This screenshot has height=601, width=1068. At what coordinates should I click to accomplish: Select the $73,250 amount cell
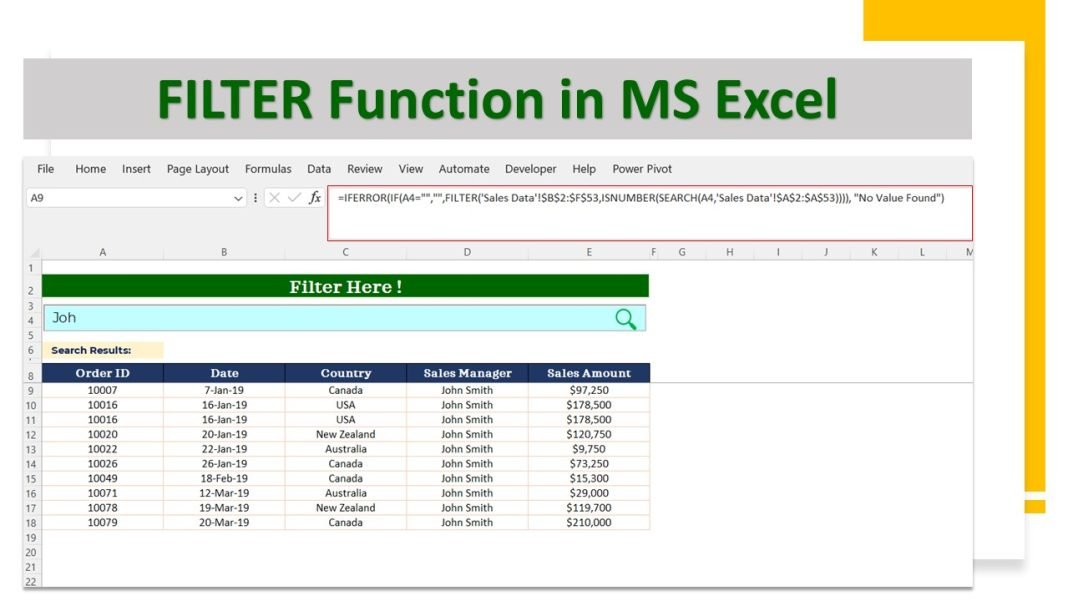(589, 464)
